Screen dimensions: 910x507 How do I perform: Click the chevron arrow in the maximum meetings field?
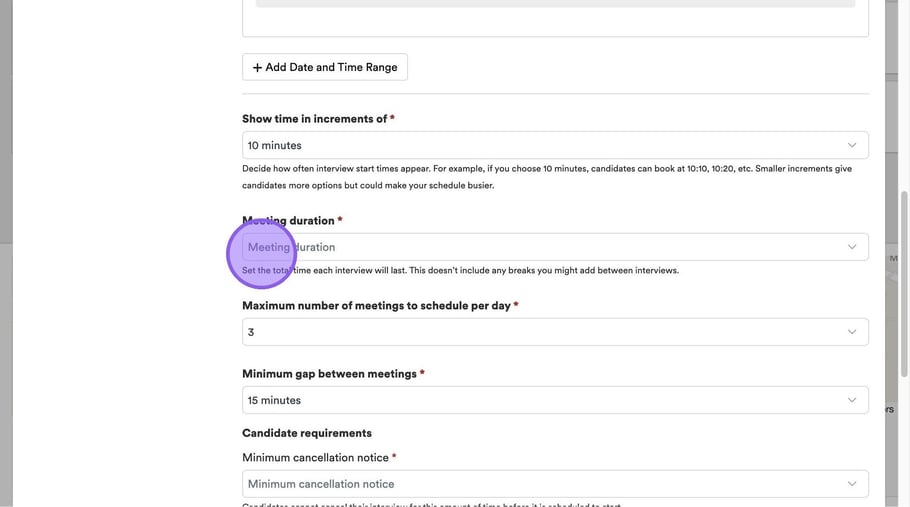pos(852,332)
